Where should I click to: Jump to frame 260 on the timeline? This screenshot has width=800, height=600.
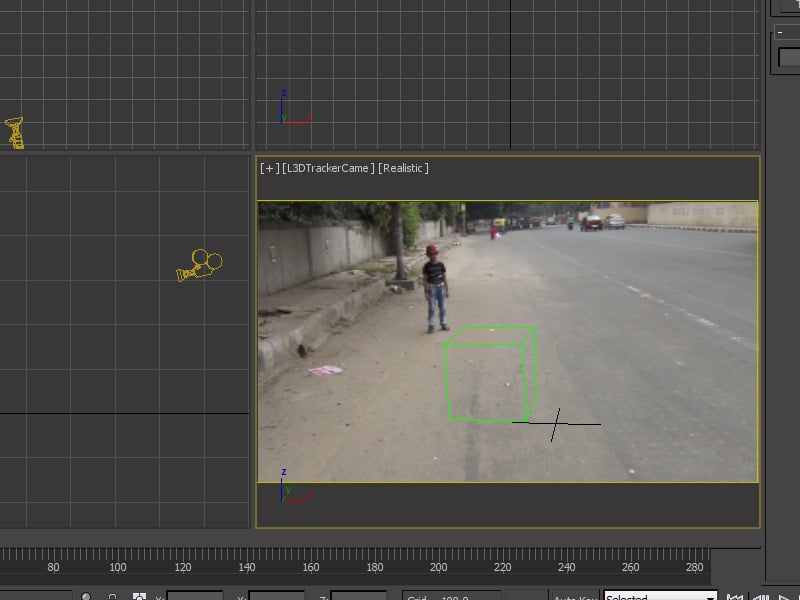tap(630, 567)
